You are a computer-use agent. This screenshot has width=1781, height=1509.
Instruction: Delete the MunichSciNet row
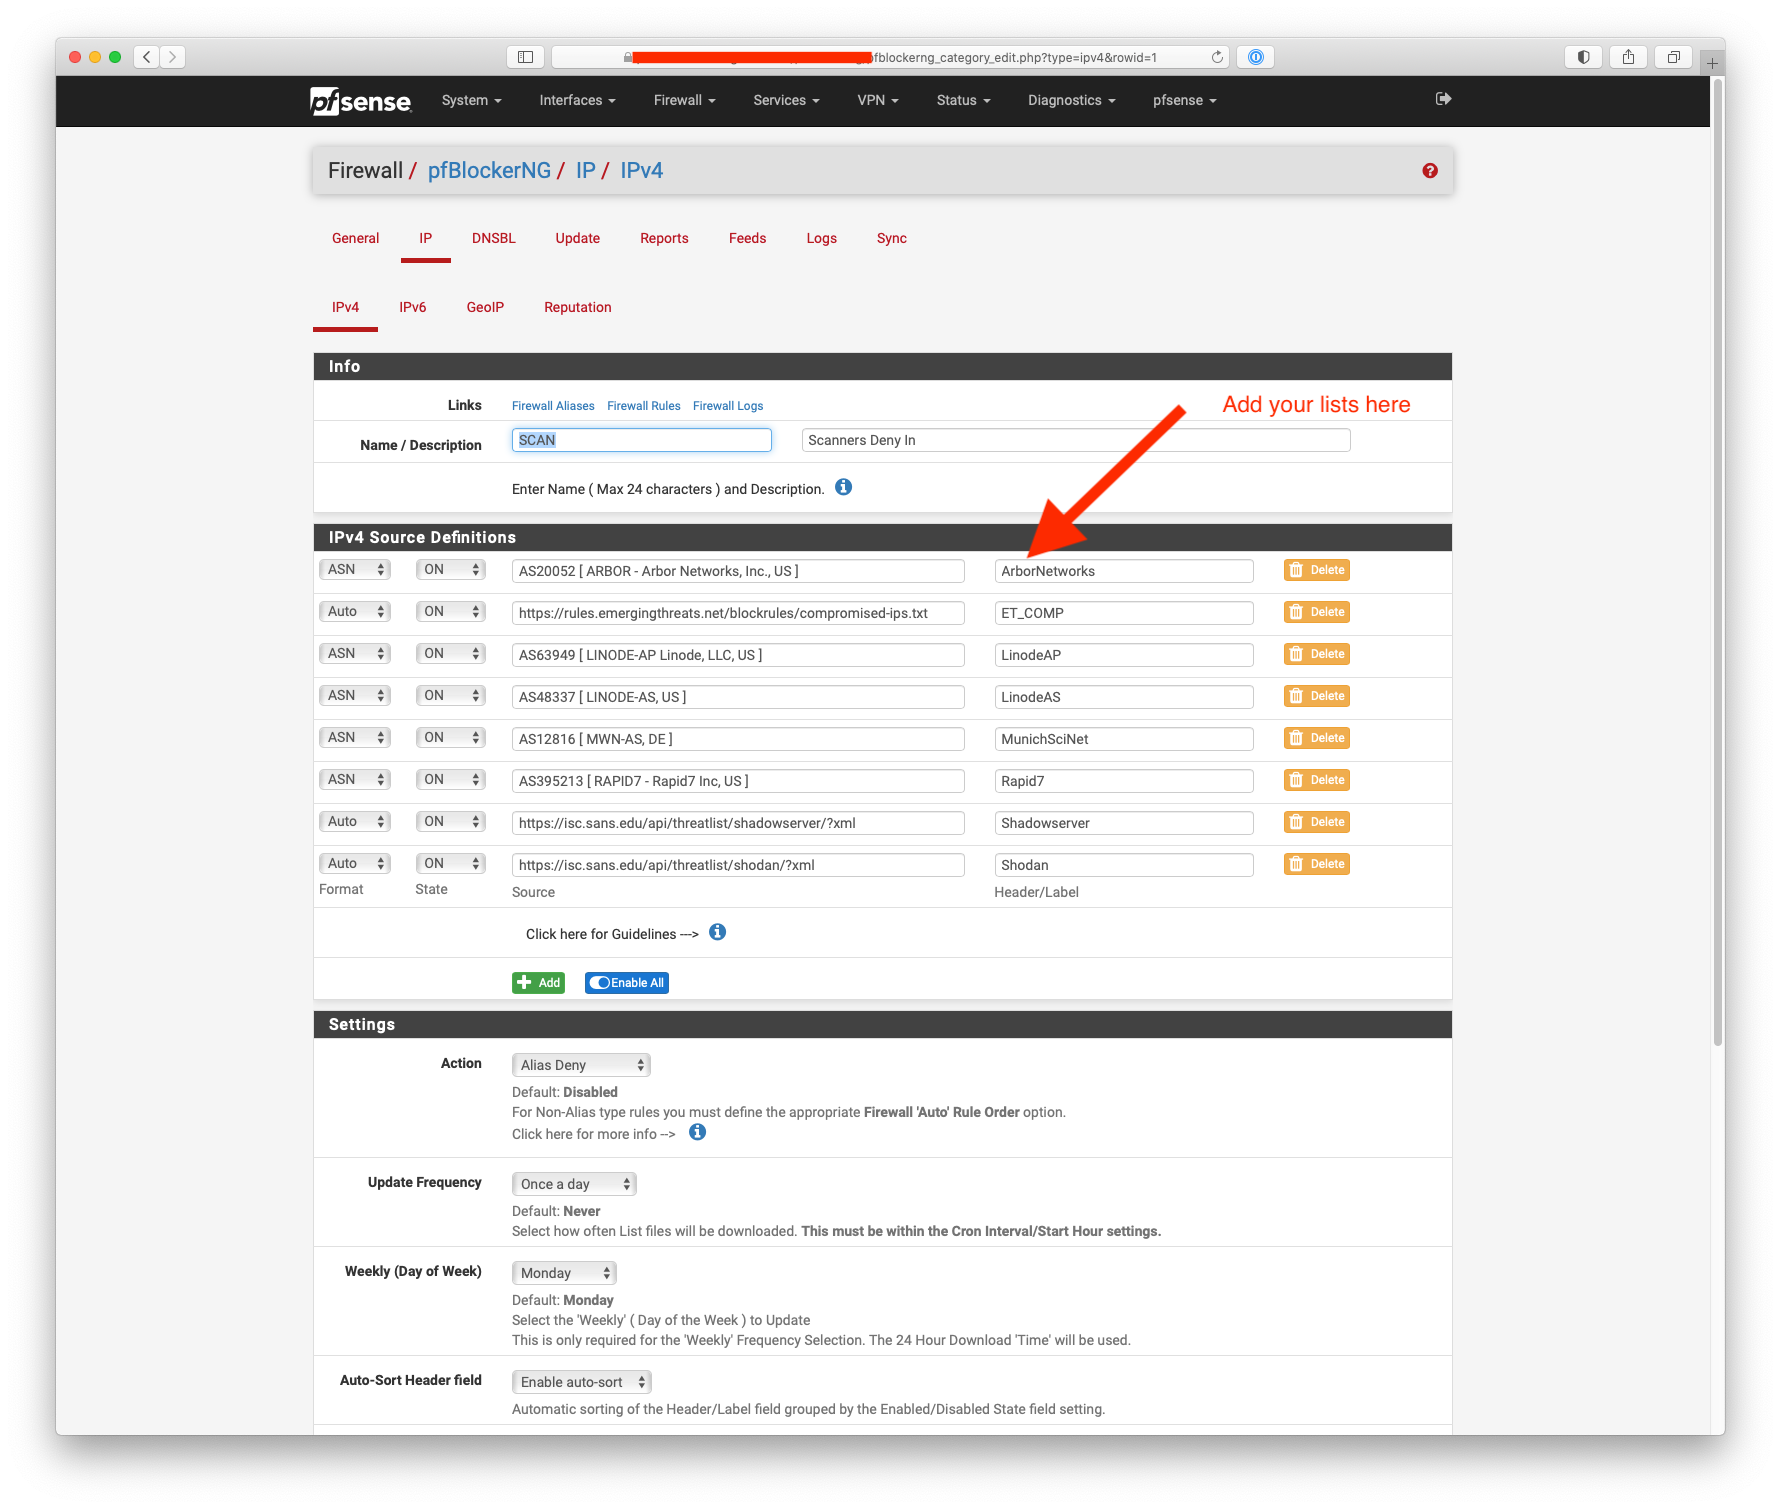point(1317,738)
